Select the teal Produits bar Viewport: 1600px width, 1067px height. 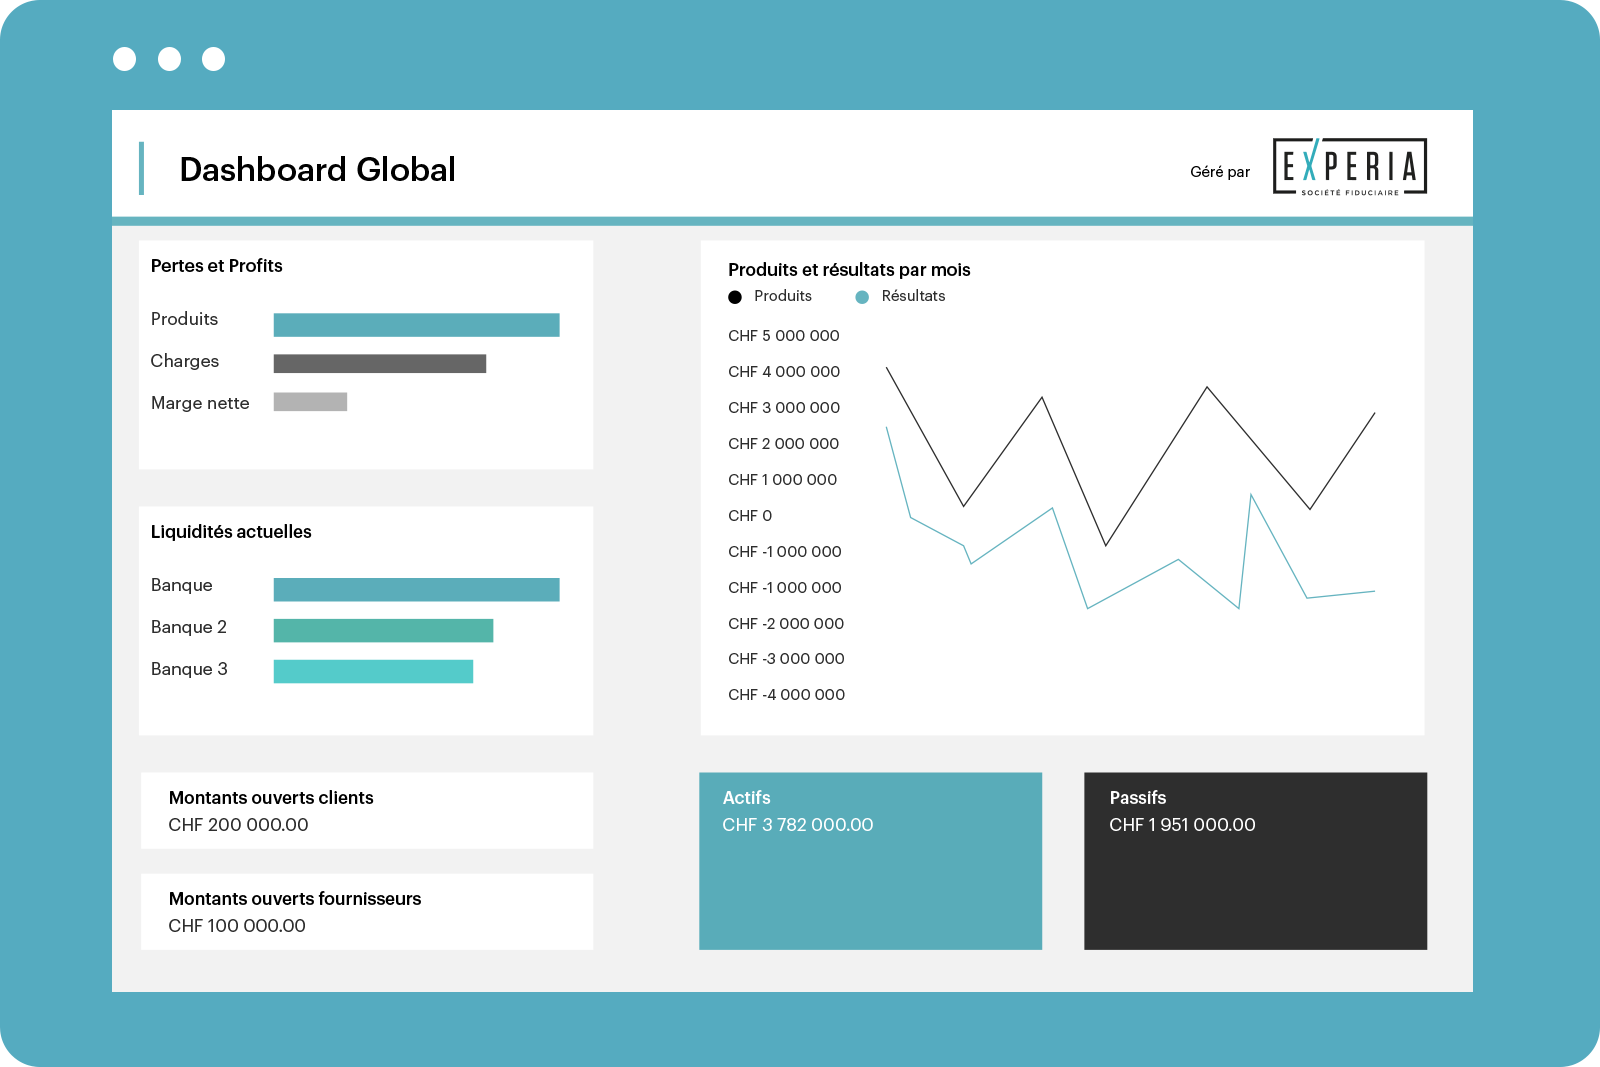pyautogui.click(x=416, y=325)
